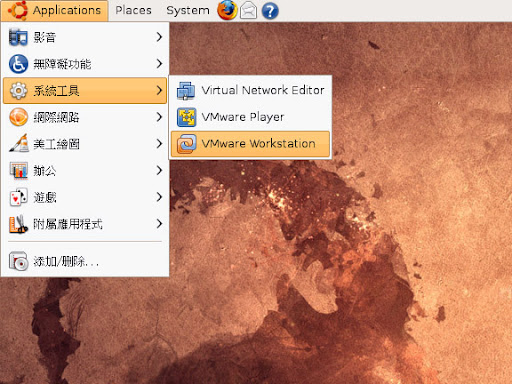Expand the 網際網路 submenu arrow
The height and width of the screenshot is (384, 512).
tap(159, 117)
